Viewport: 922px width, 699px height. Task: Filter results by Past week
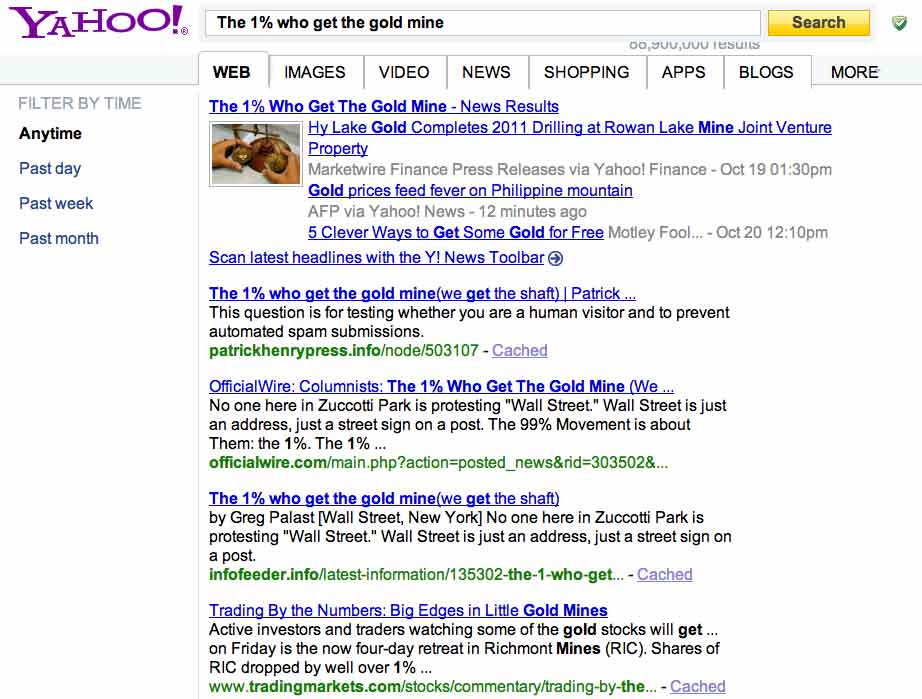click(x=56, y=203)
